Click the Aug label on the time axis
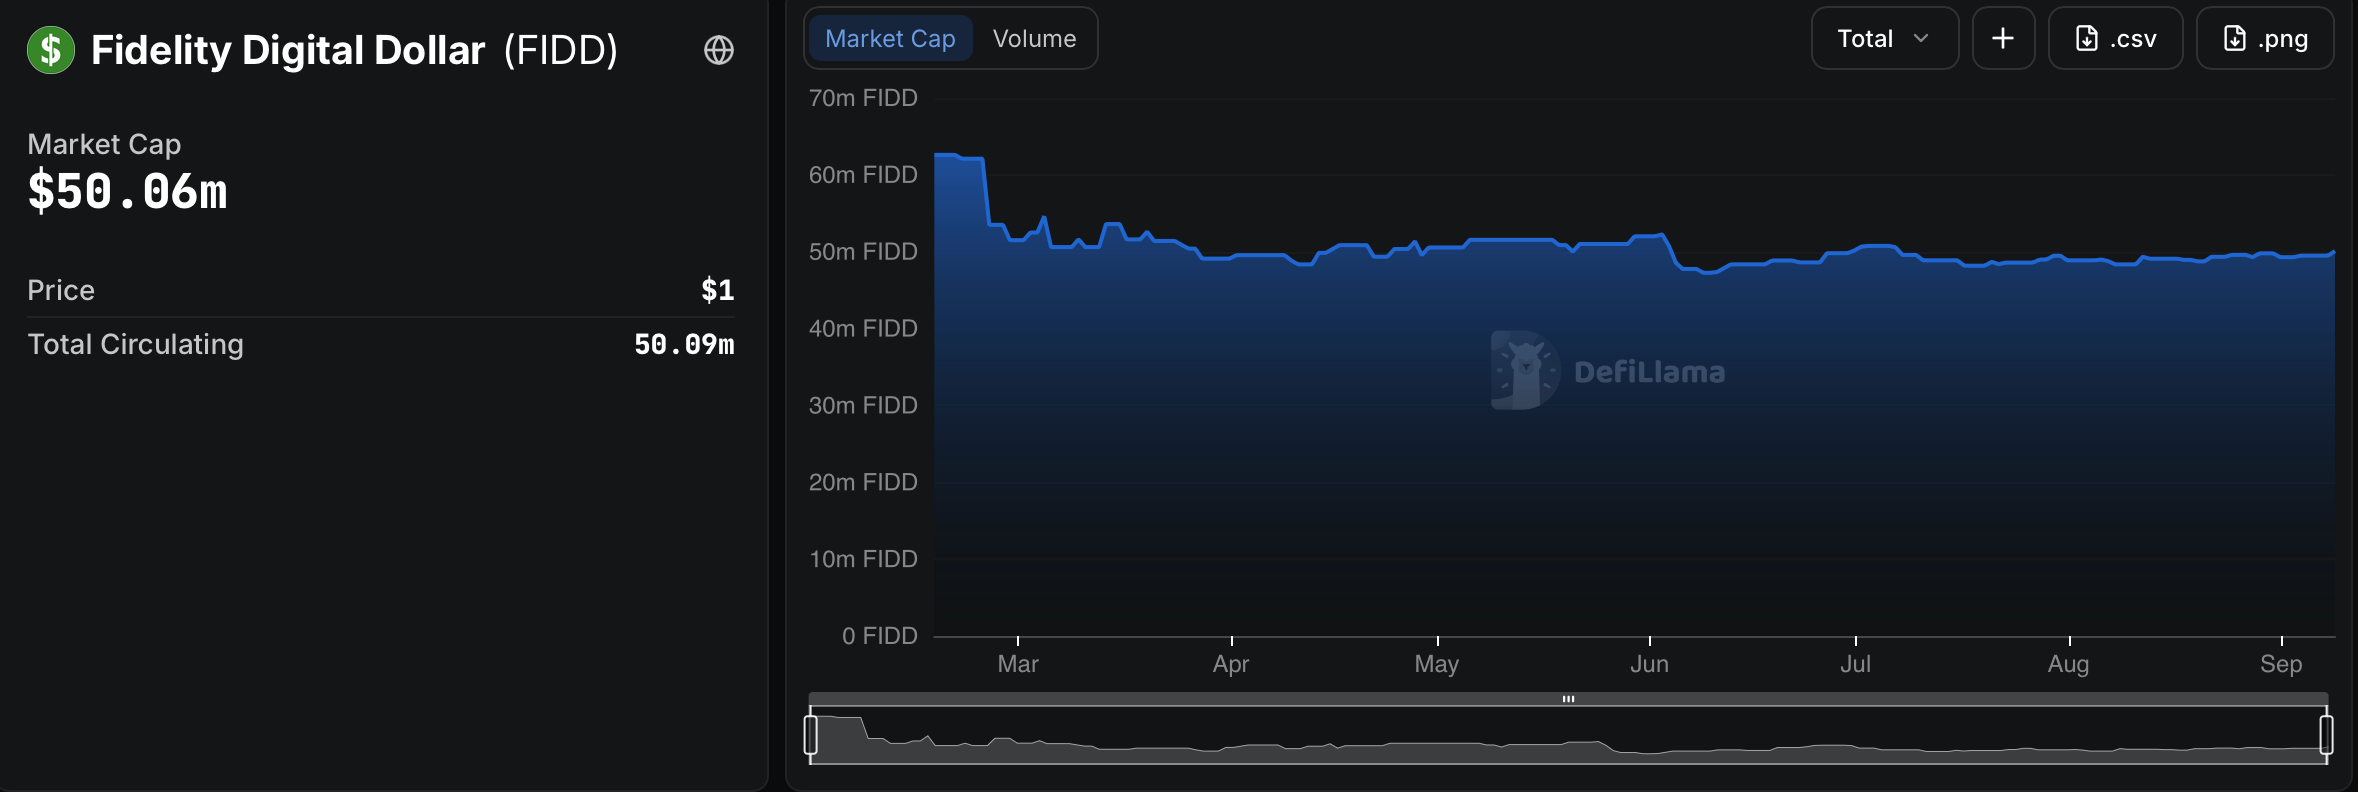Viewport: 2358px width, 792px height. pyautogui.click(x=2068, y=664)
